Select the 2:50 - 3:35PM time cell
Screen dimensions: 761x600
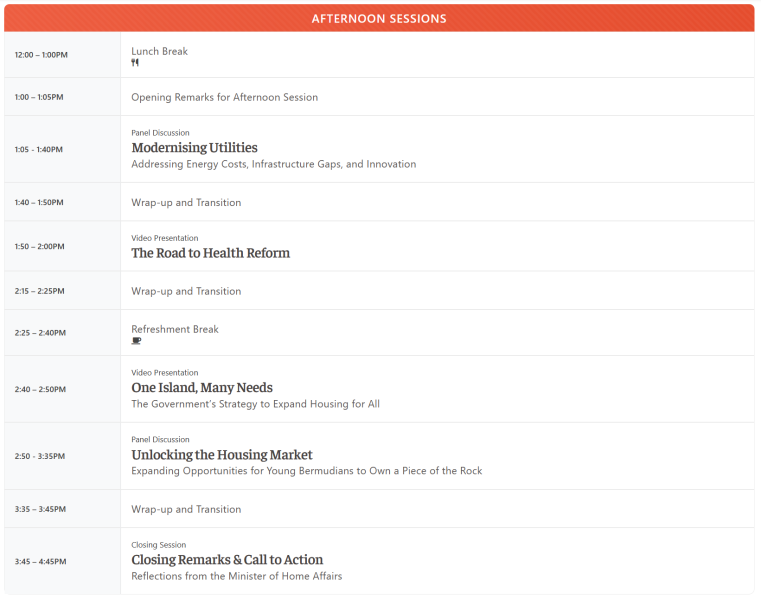click(x=40, y=456)
